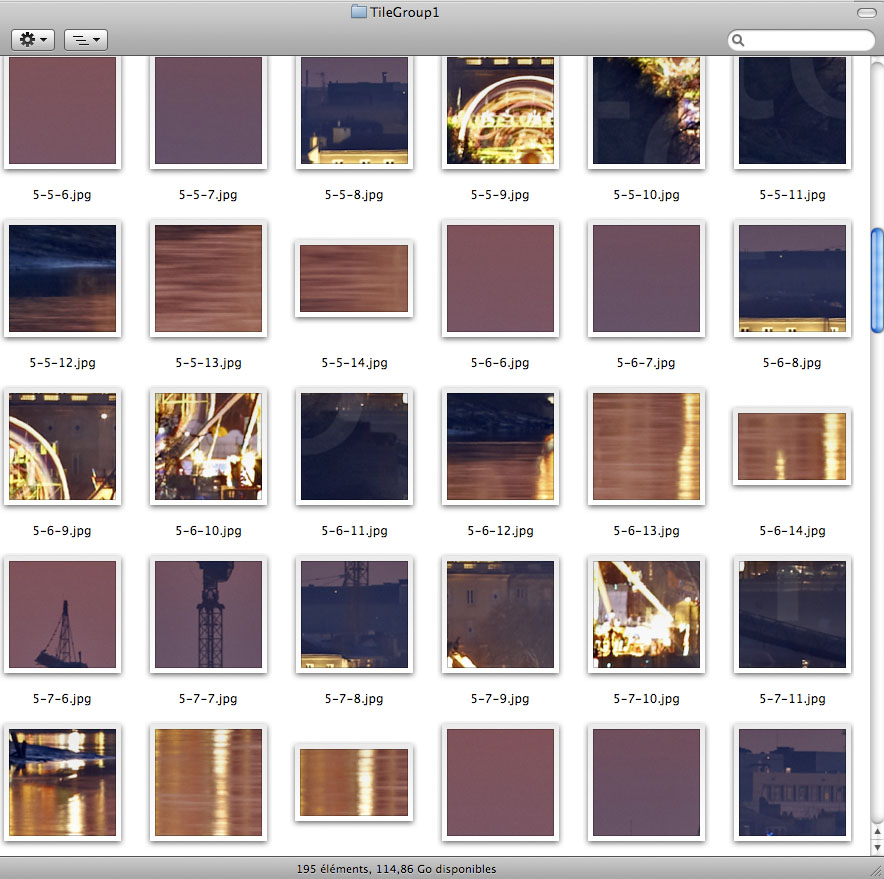This screenshot has width=884, height=879.
Task: Click file name 5-6-12.jpg
Action: coord(501,531)
